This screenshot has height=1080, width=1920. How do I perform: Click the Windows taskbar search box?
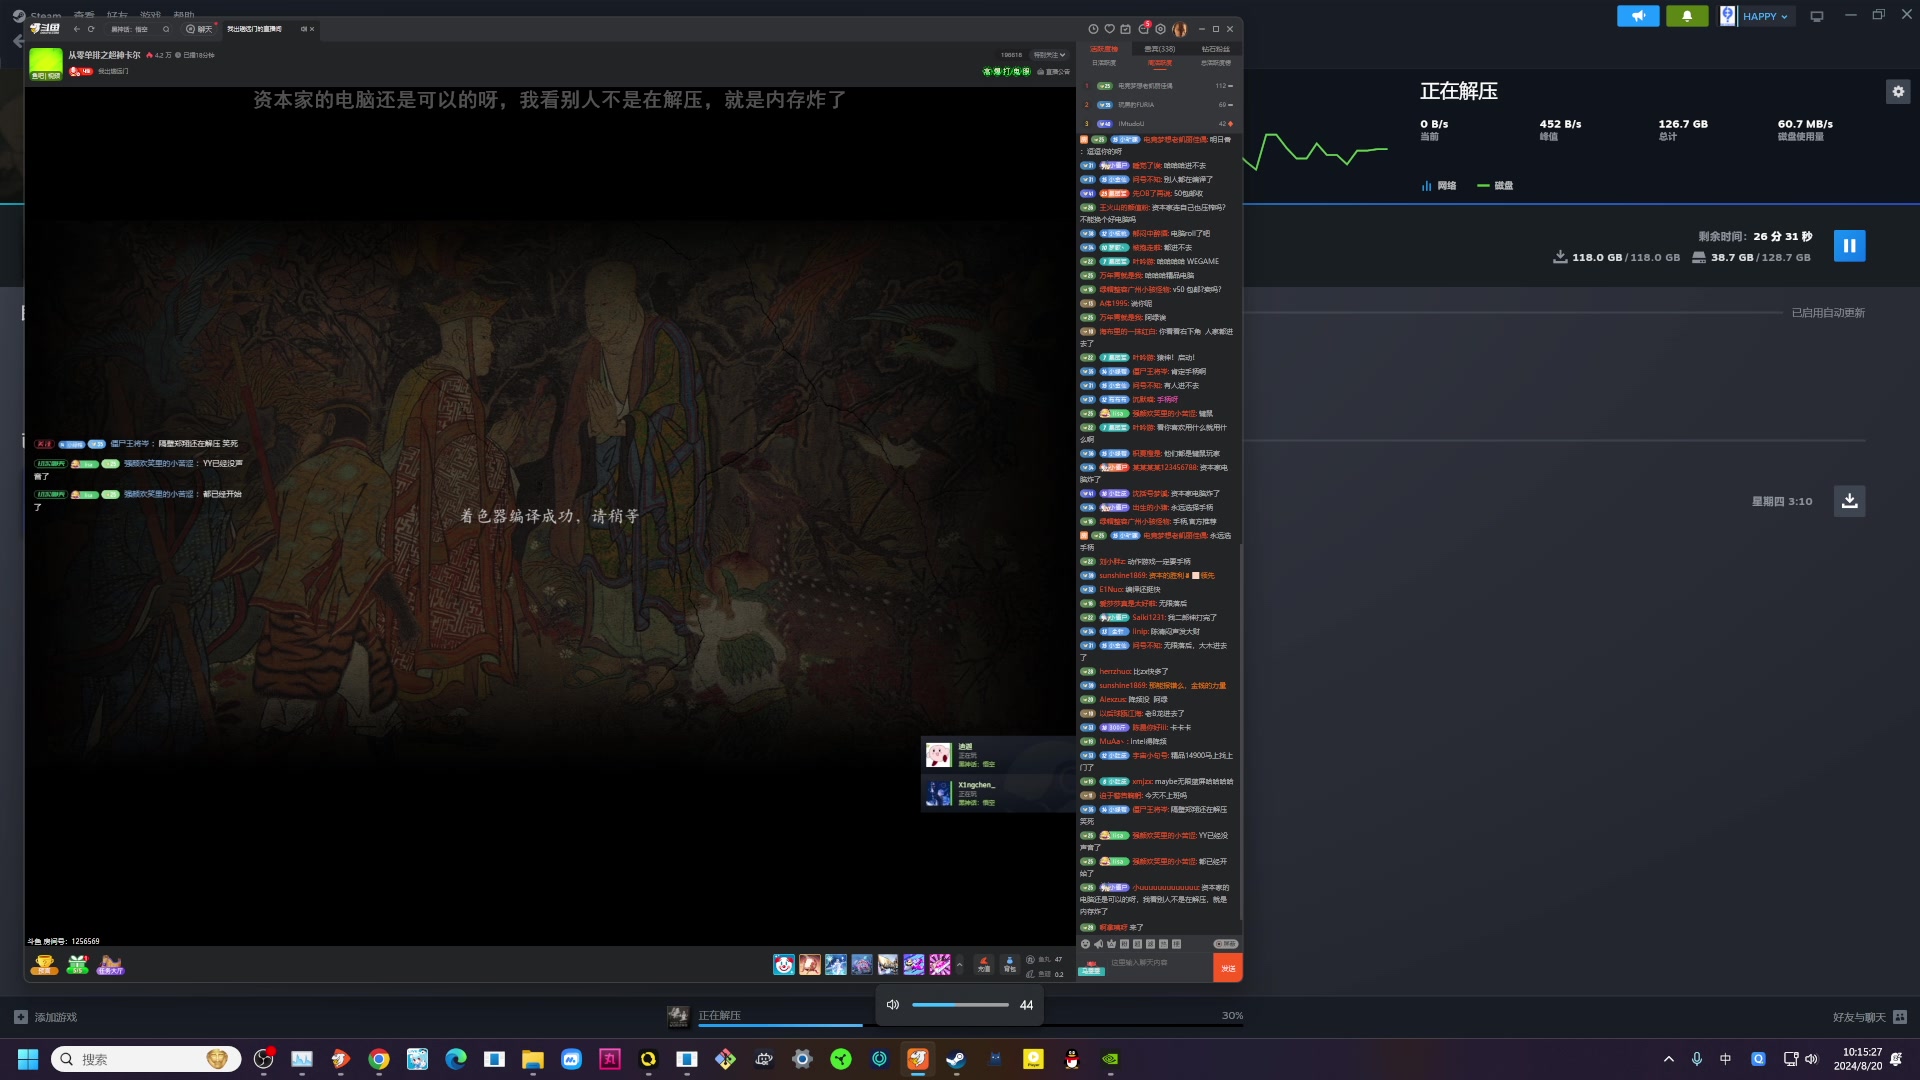click(146, 1059)
